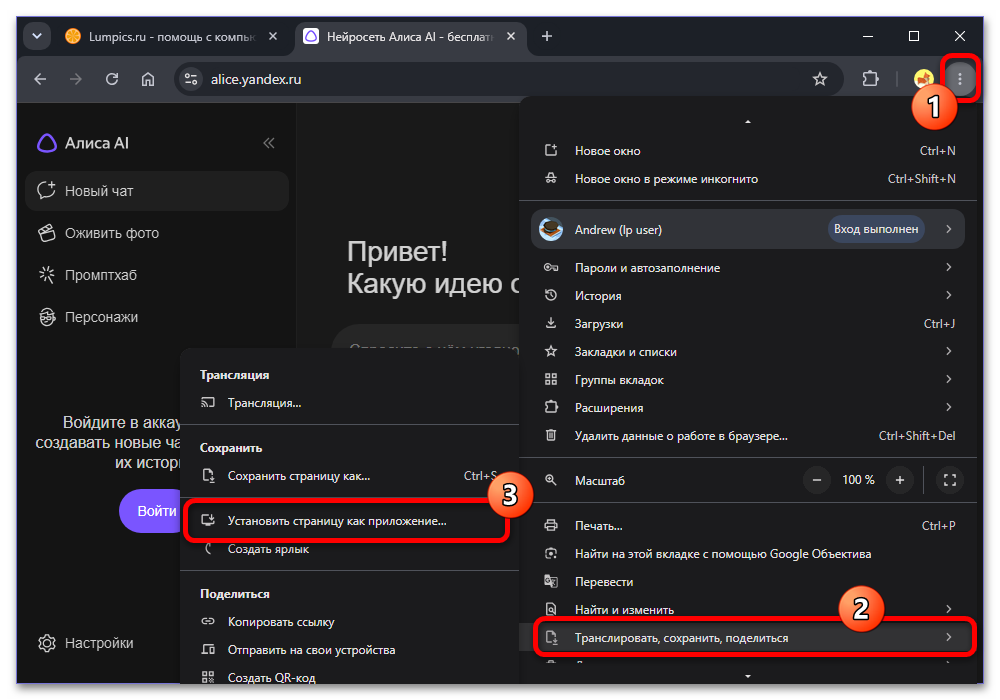Open a new tab with plus button

(547, 36)
